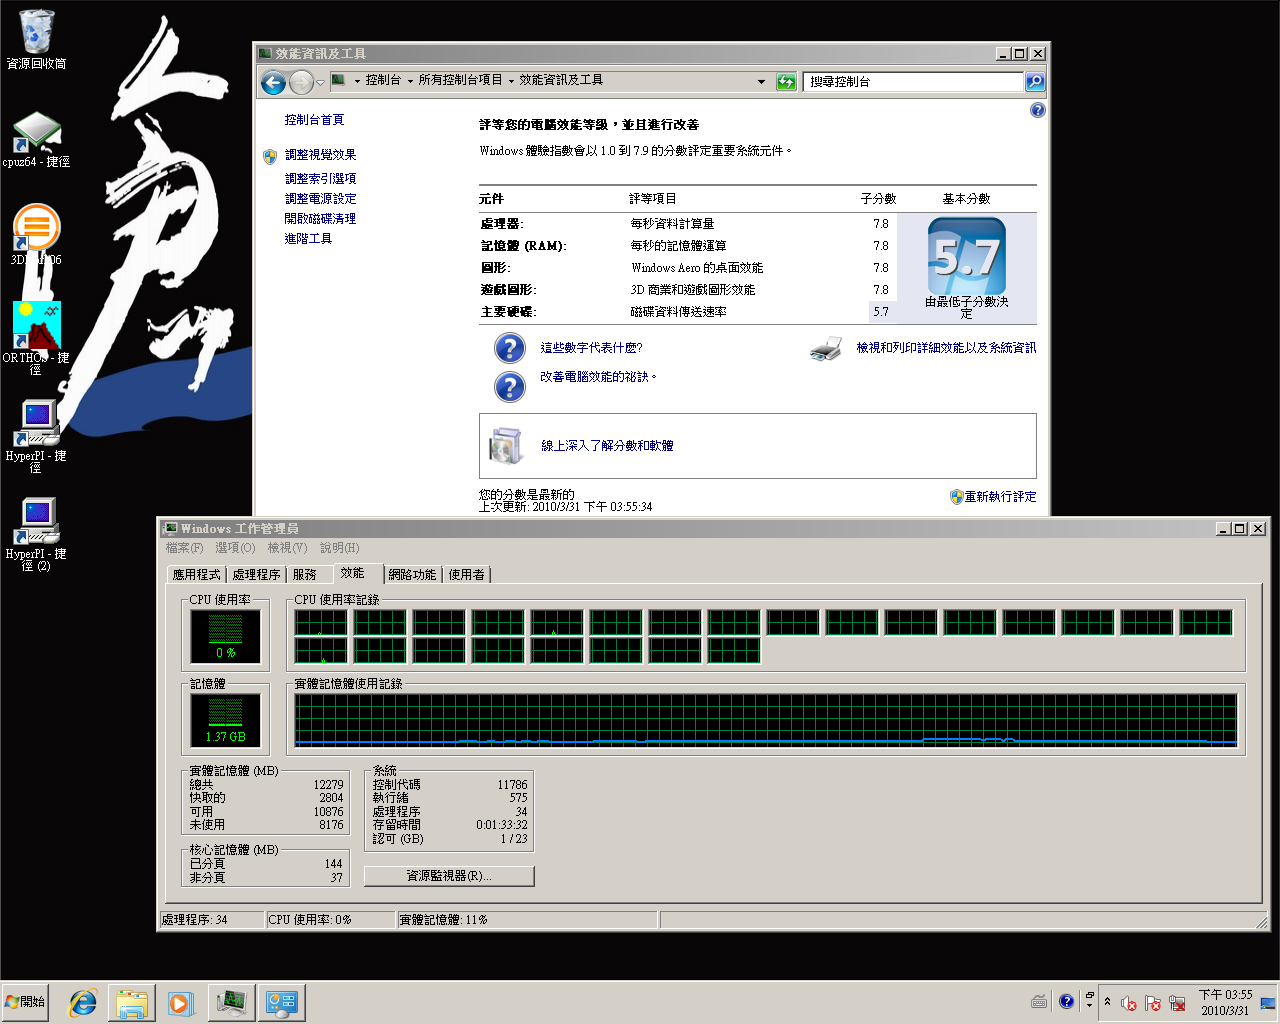Click inside the 搜尋控制台 search field
The width and height of the screenshot is (1280, 1024).
pos(914,82)
